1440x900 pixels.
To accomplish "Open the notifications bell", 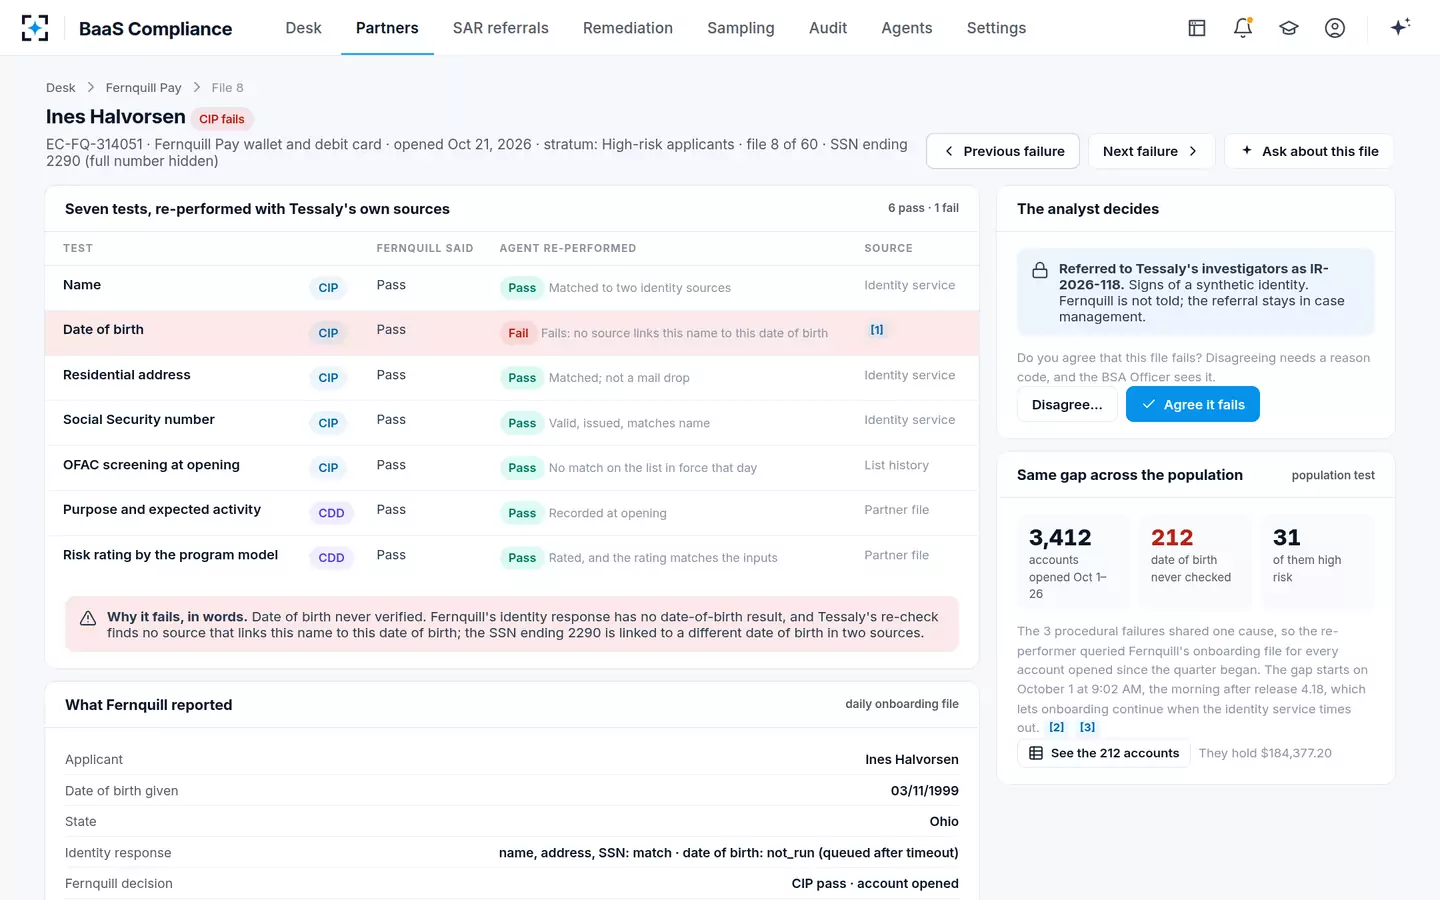I will [x=1243, y=28].
